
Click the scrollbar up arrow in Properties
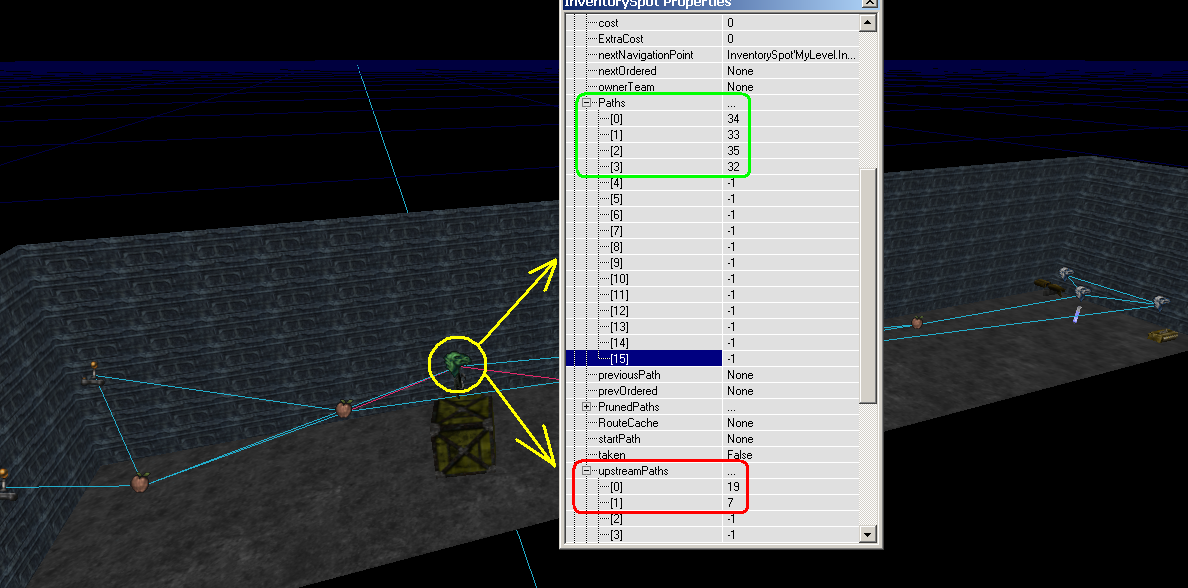click(x=868, y=23)
